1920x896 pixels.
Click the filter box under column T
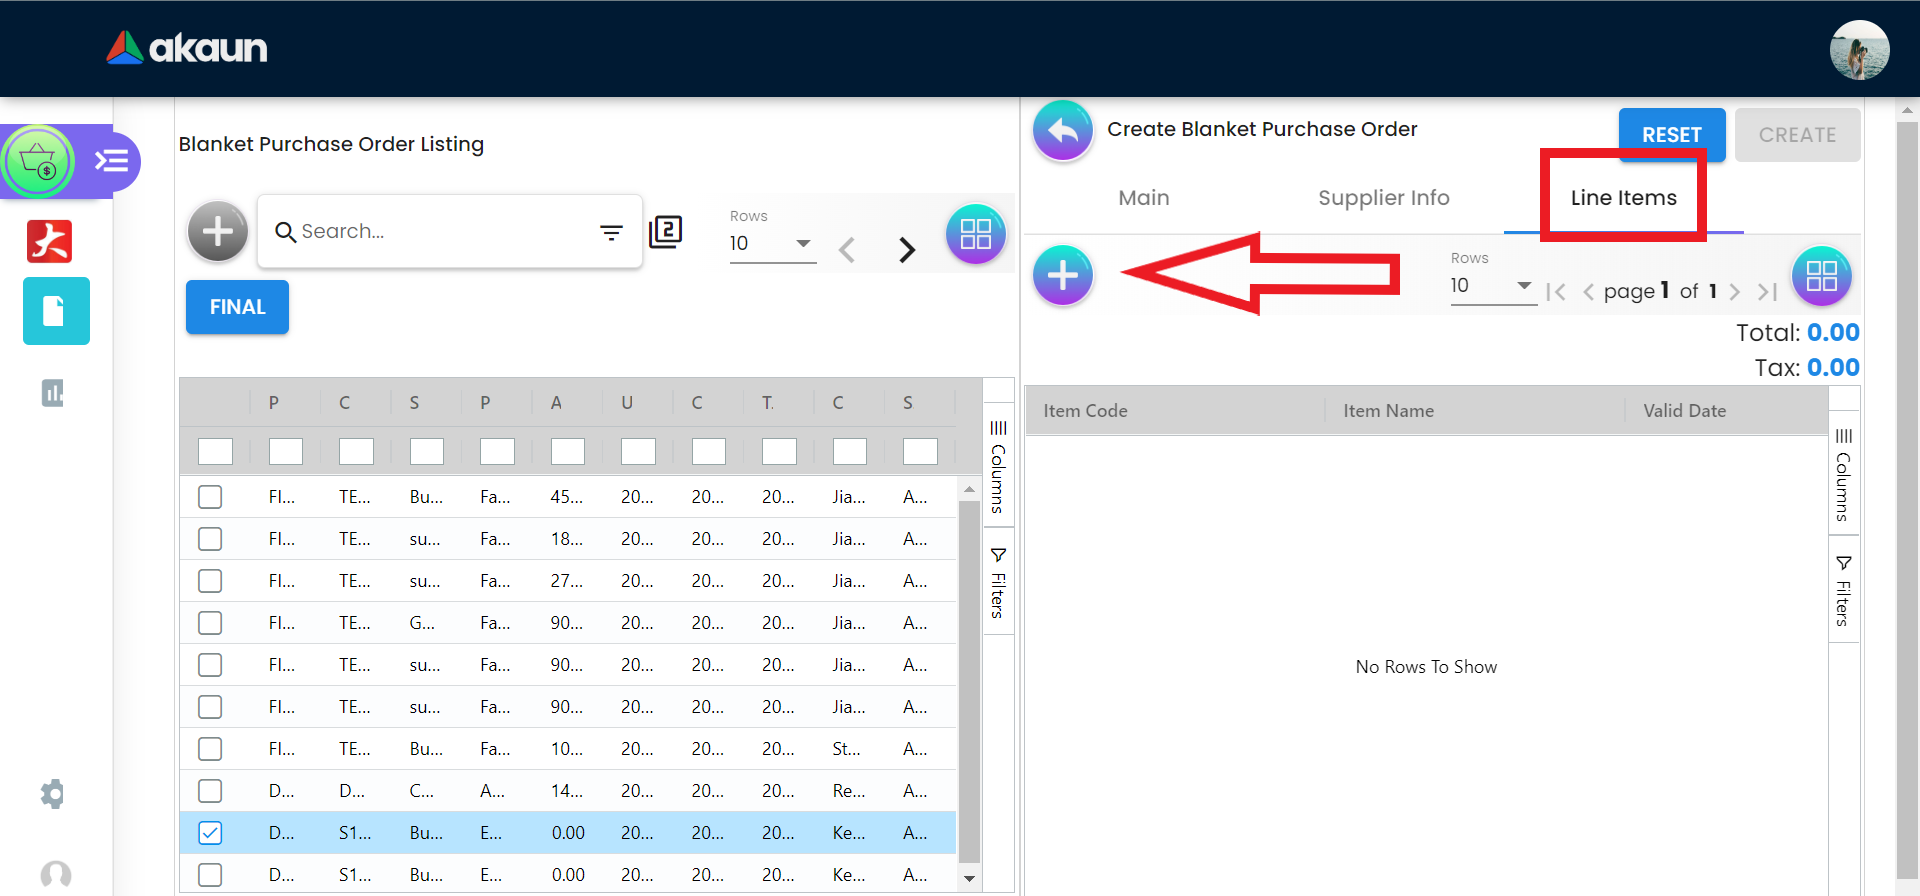point(779,452)
